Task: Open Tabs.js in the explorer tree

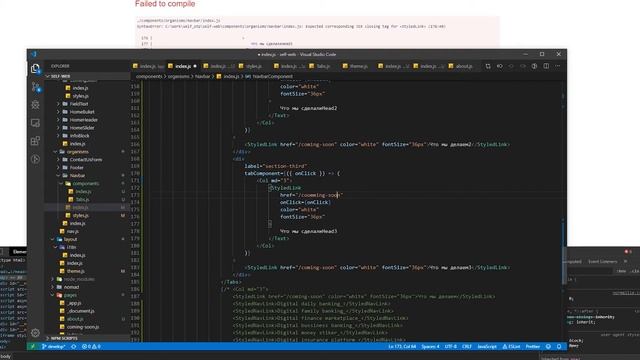Action: 82,200
